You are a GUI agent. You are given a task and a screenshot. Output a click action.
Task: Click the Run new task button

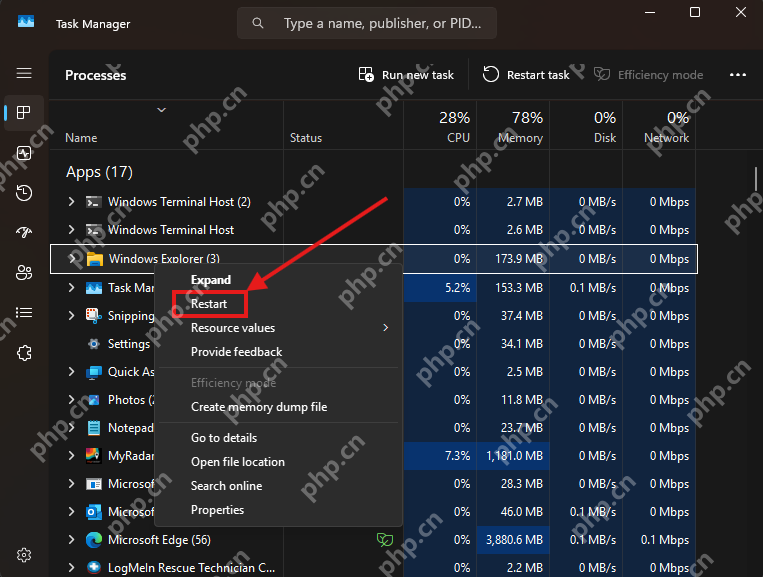406,75
